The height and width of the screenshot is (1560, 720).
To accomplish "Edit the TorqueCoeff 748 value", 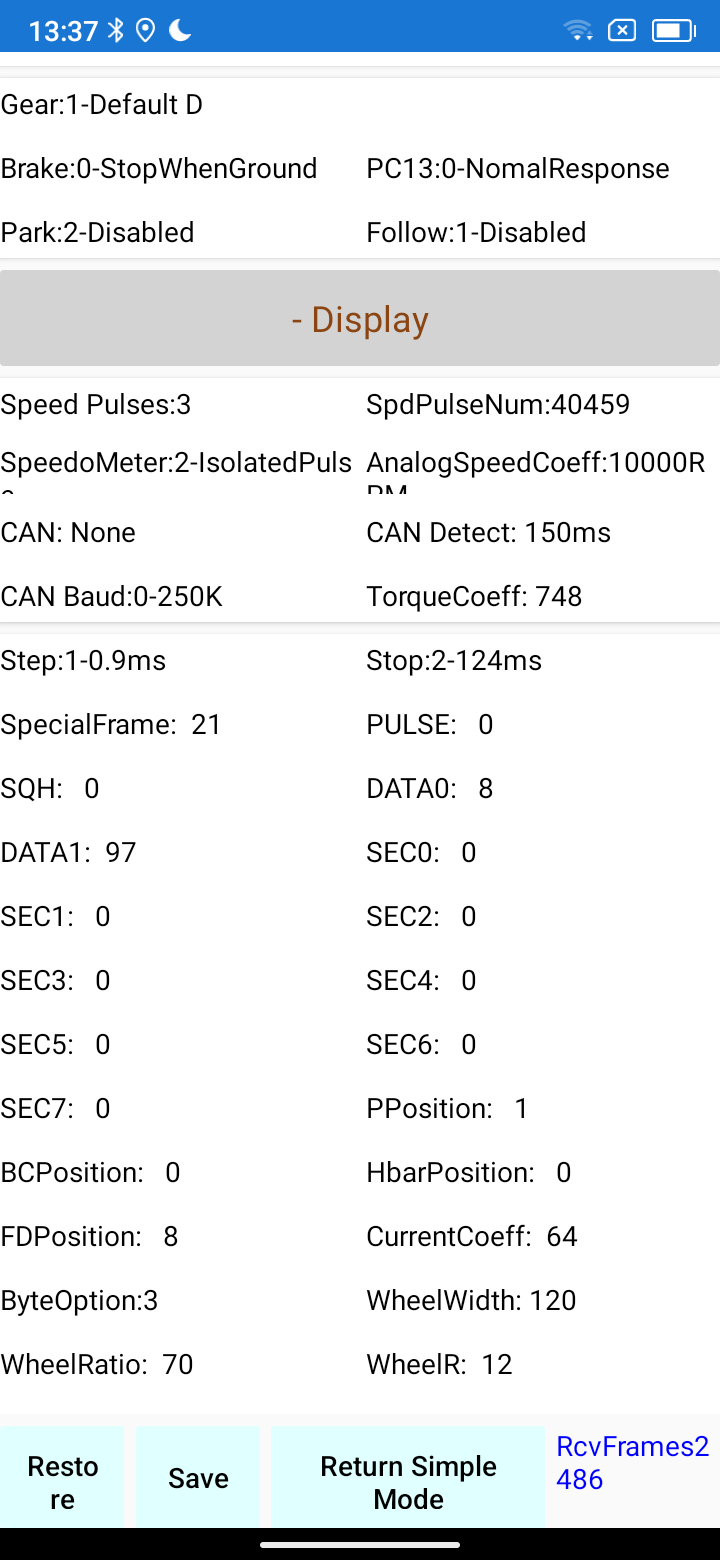I will (x=474, y=597).
